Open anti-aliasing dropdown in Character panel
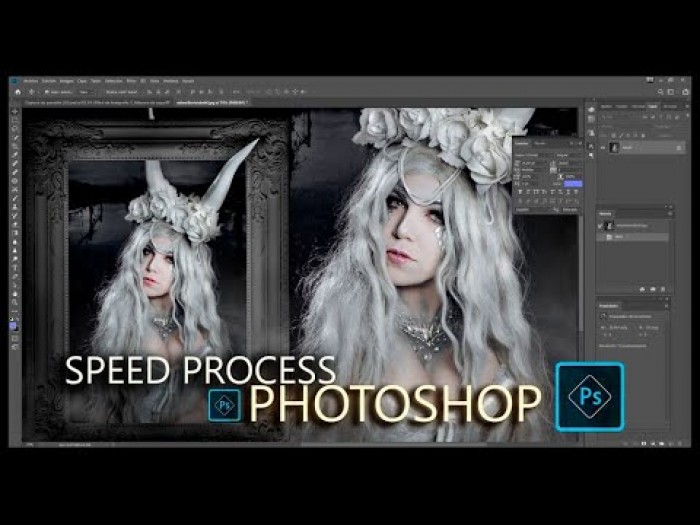700x525 pixels. (x=571, y=209)
